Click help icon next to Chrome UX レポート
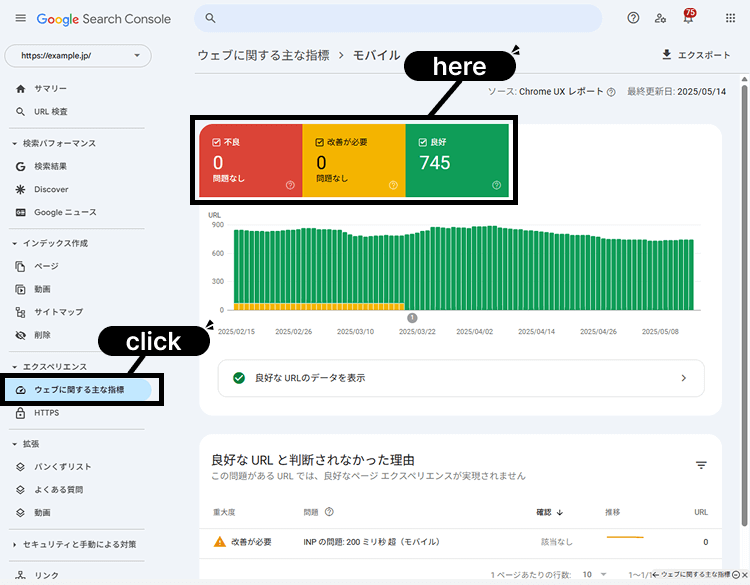Viewport: 750px width, 585px height. [611, 92]
